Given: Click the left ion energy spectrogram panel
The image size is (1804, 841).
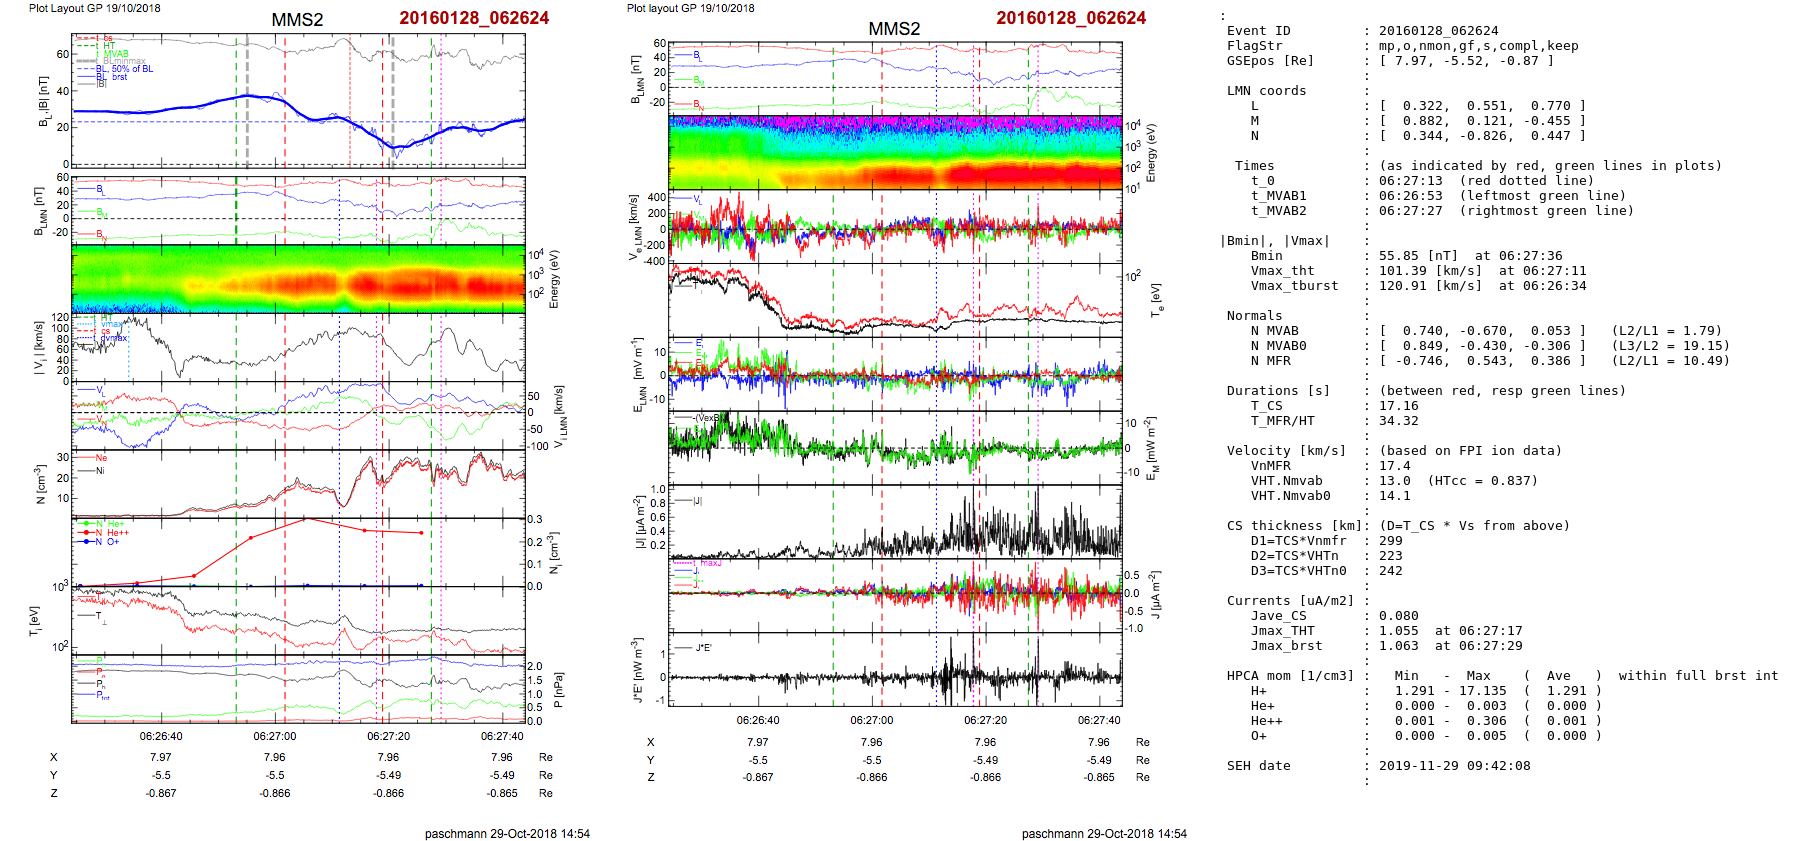Looking at the screenshot, I should pos(298,278).
